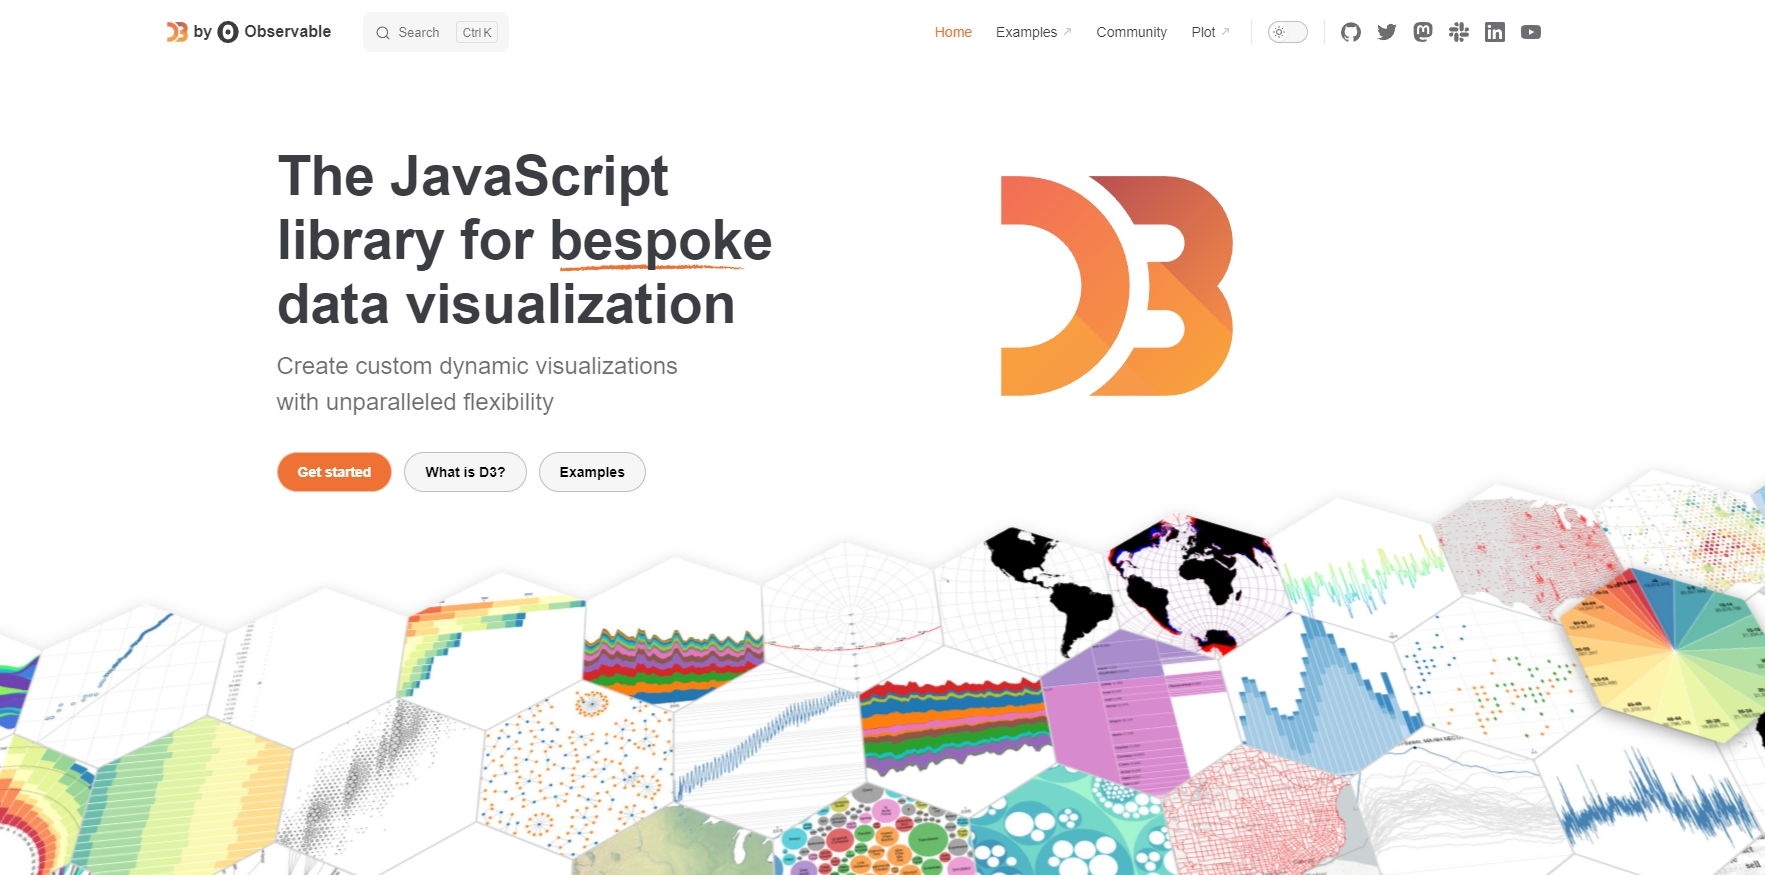
Task: Open the rainbow pie chart hexagon thumbnail
Action: [1665, 655]
